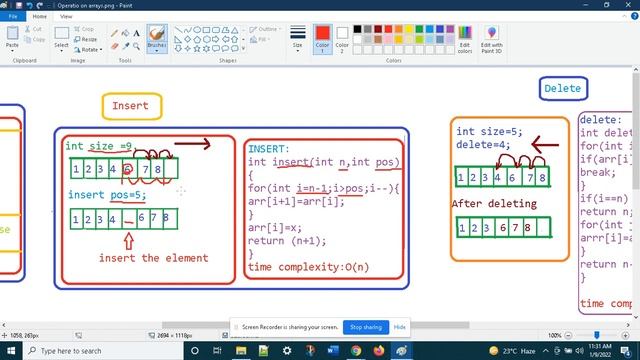The image size is (640, 360).
Task: Open Paint Help question mark icon
Action: [635, 16]
